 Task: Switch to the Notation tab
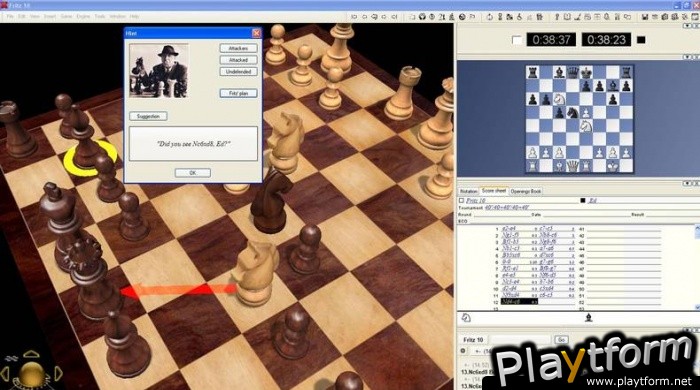468,191
